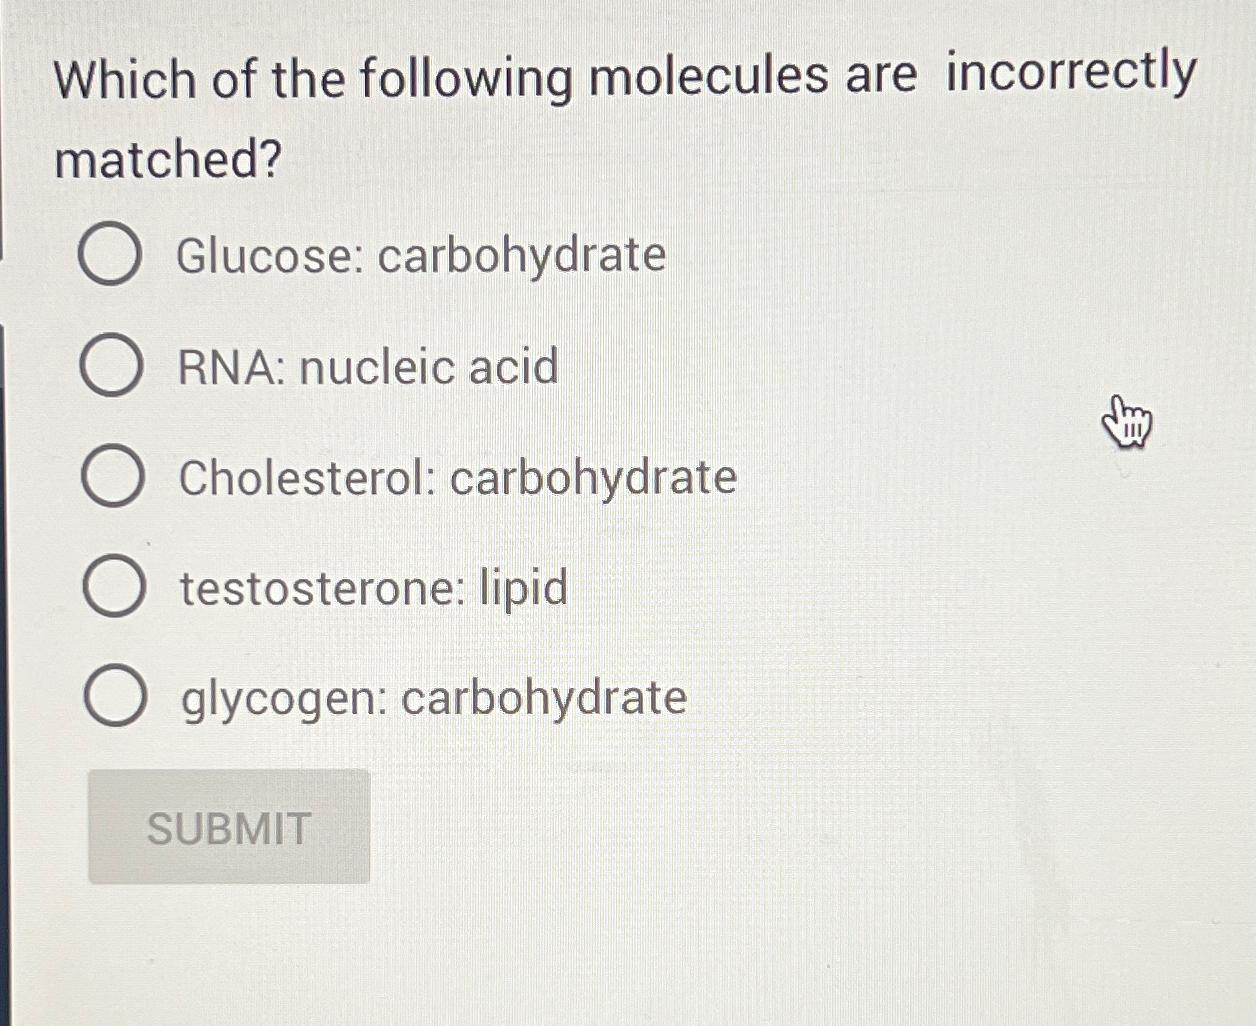Click the glycogen: carbohydrate answer text
Image resolution: width=1256 pixels, height=1026 pixels.
tap(432, 699)
